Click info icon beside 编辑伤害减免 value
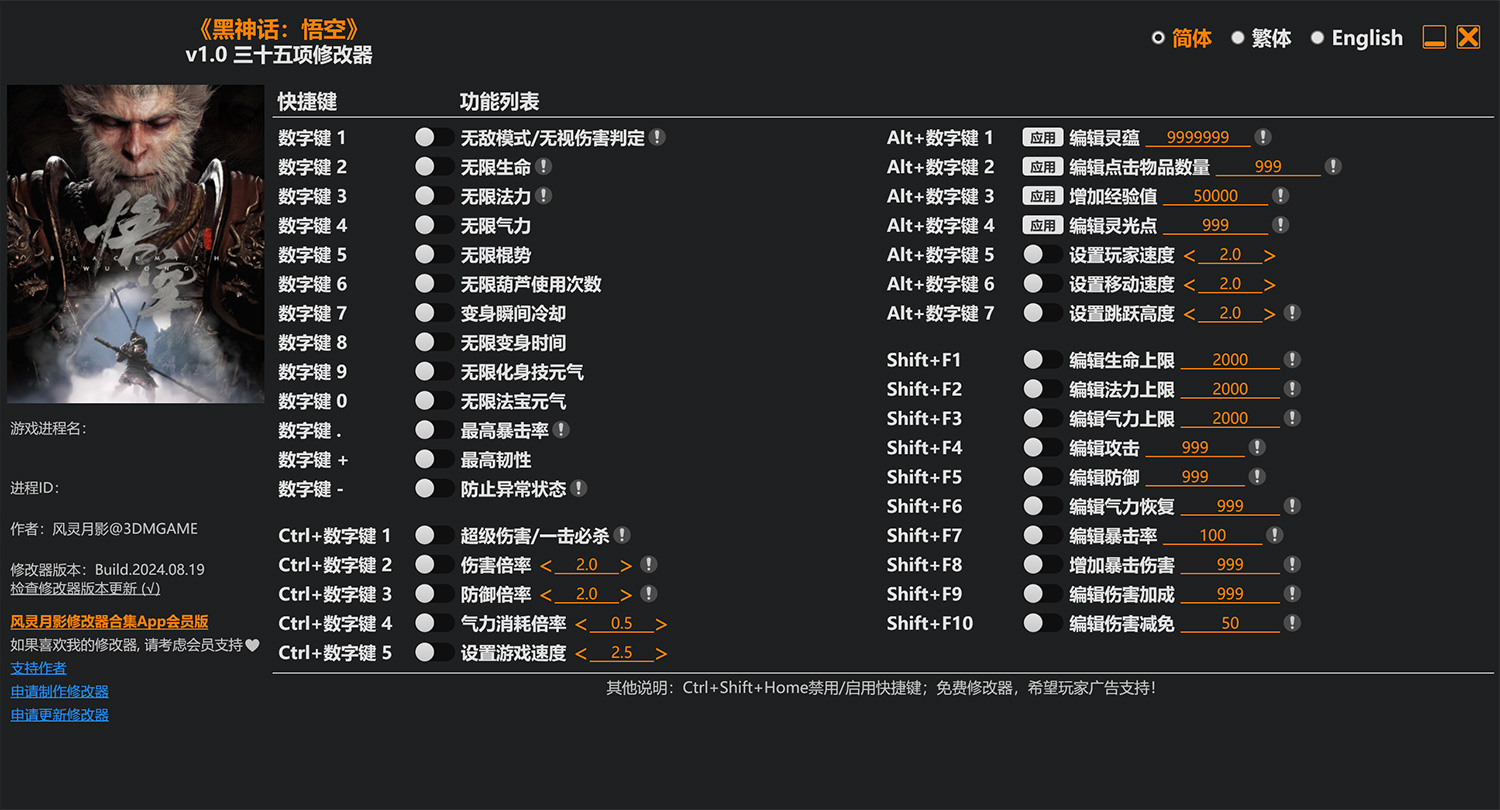1500x810 pixels. [x=1292, y=622]
